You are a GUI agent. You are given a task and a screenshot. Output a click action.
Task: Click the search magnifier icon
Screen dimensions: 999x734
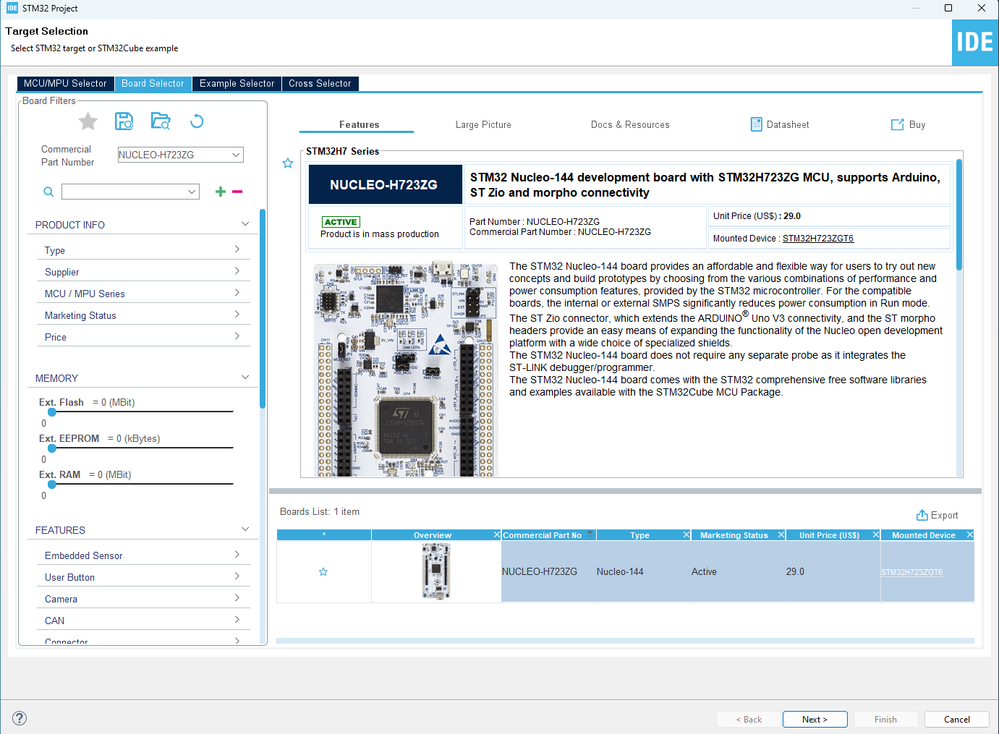[48, 192]
